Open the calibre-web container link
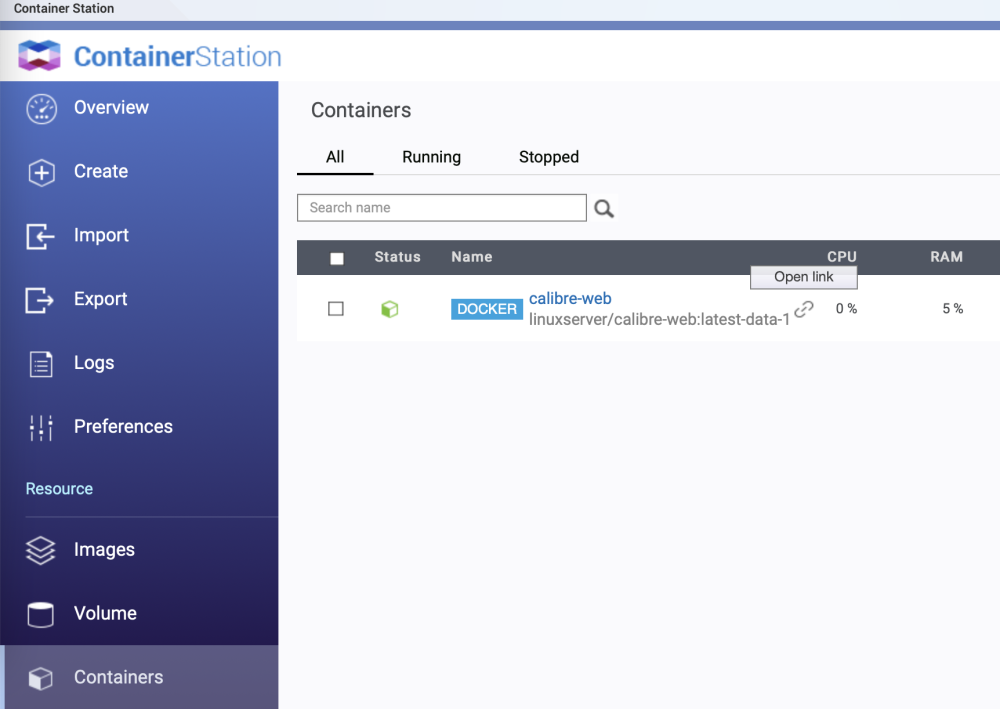 [x=570, y=298]
